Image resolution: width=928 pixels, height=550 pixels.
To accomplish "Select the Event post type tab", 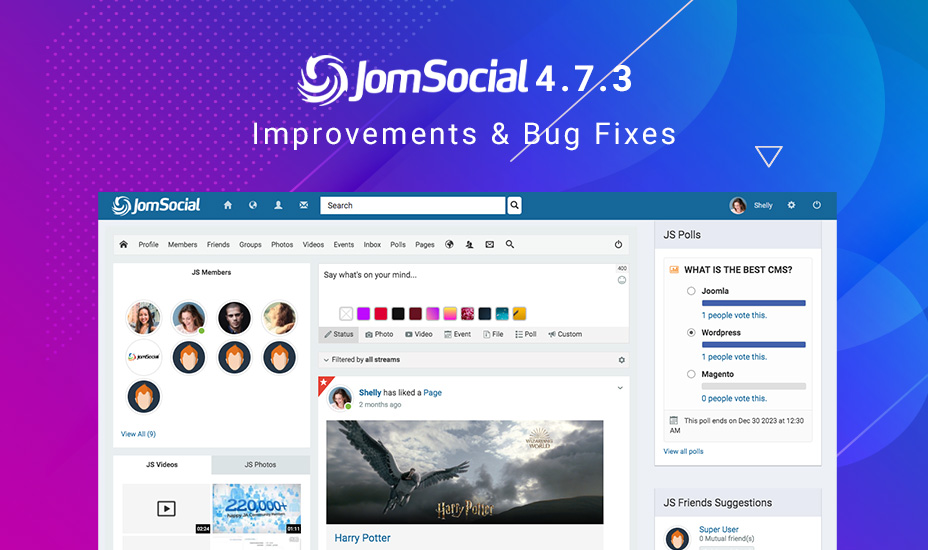I will click(457, 334).
